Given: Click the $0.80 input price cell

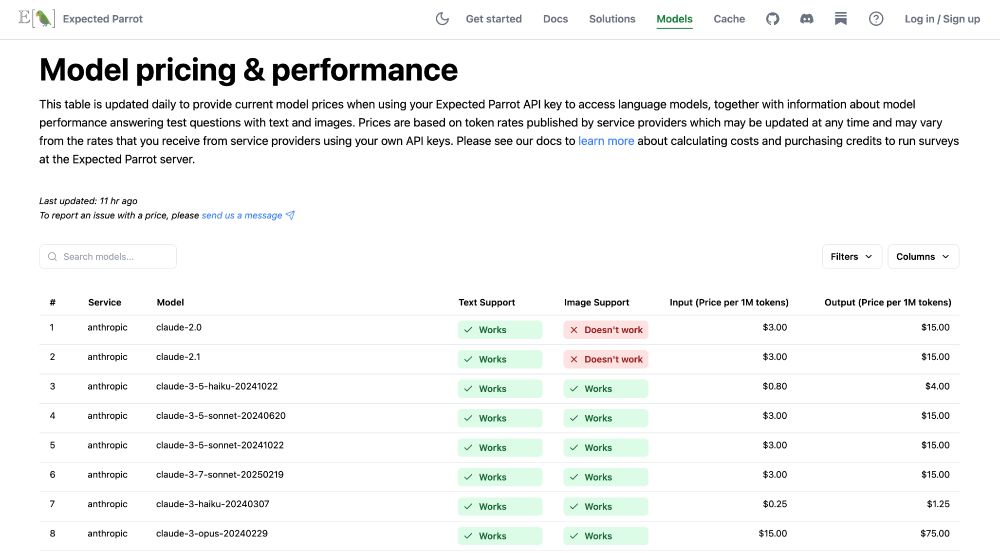Looking at the screenshot, I should (x=775, y=386).
